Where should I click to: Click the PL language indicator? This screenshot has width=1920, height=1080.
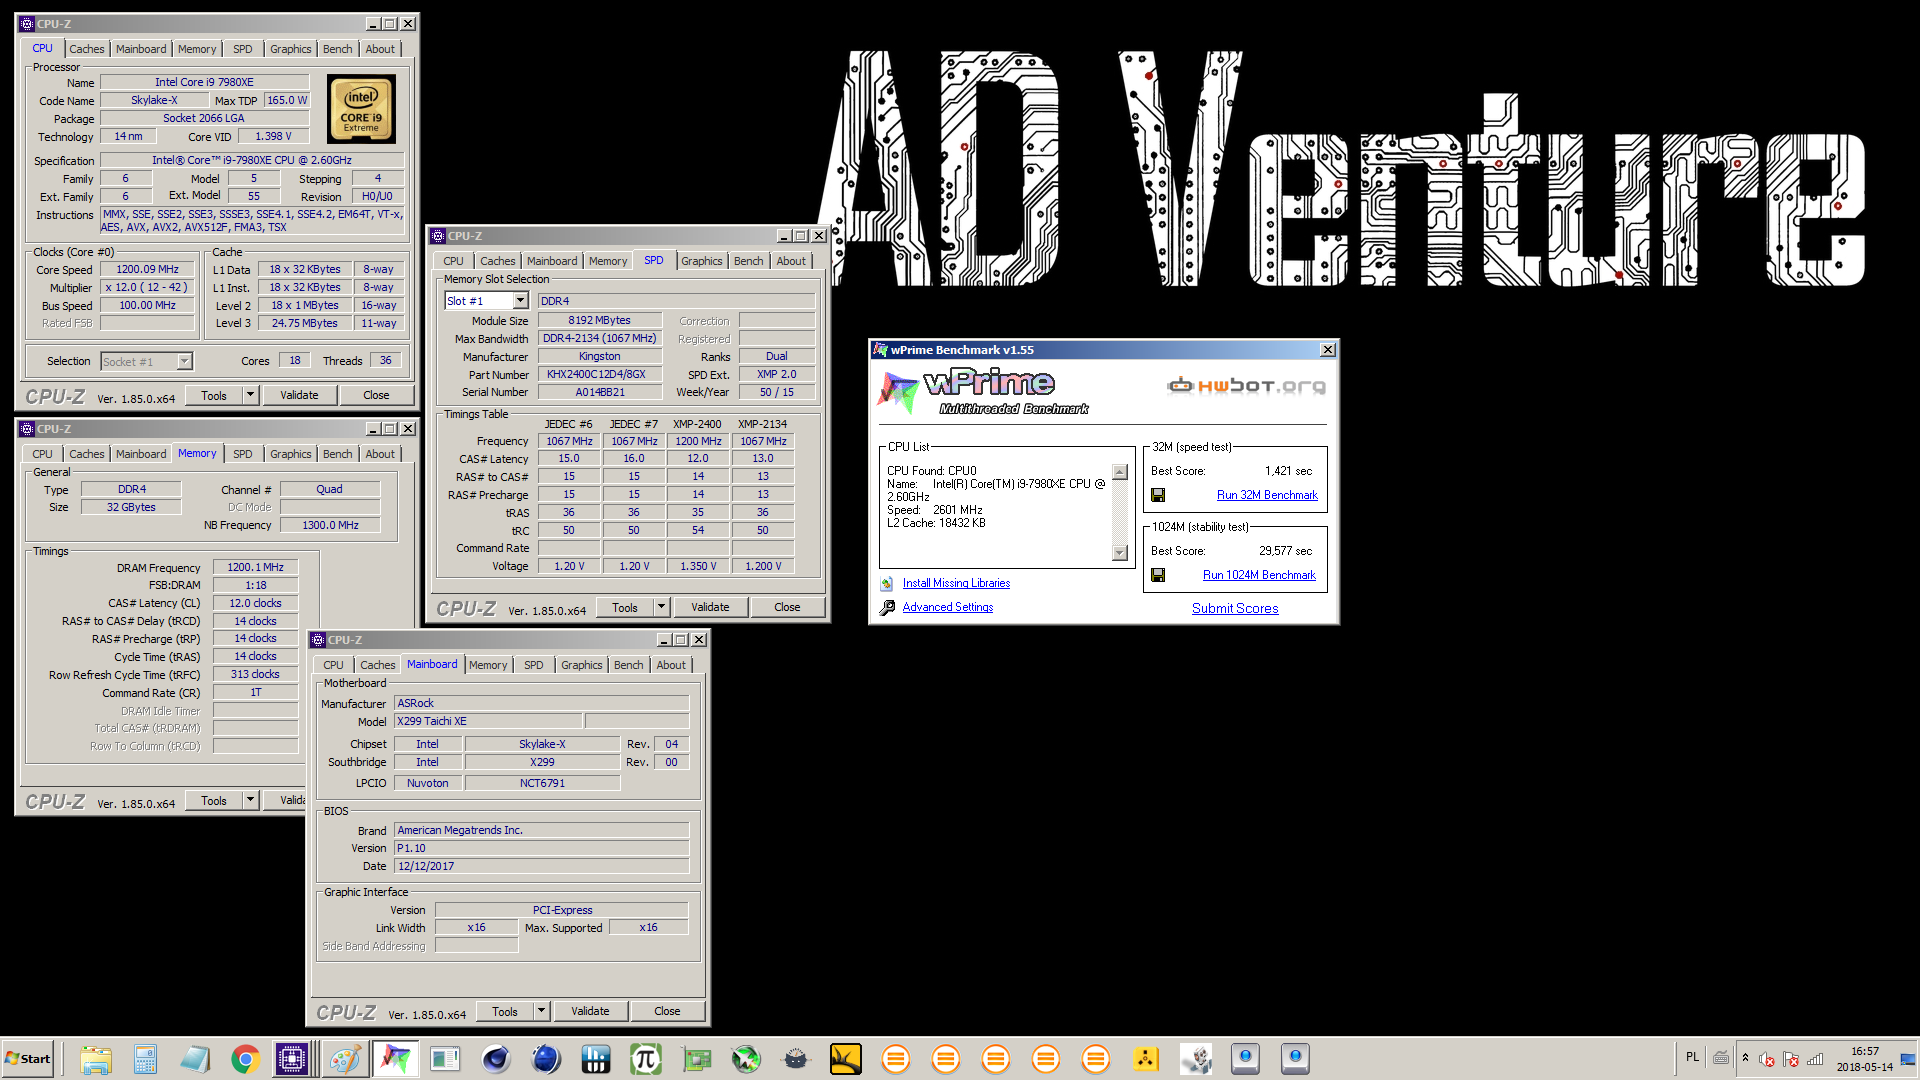point(1692,1058)
